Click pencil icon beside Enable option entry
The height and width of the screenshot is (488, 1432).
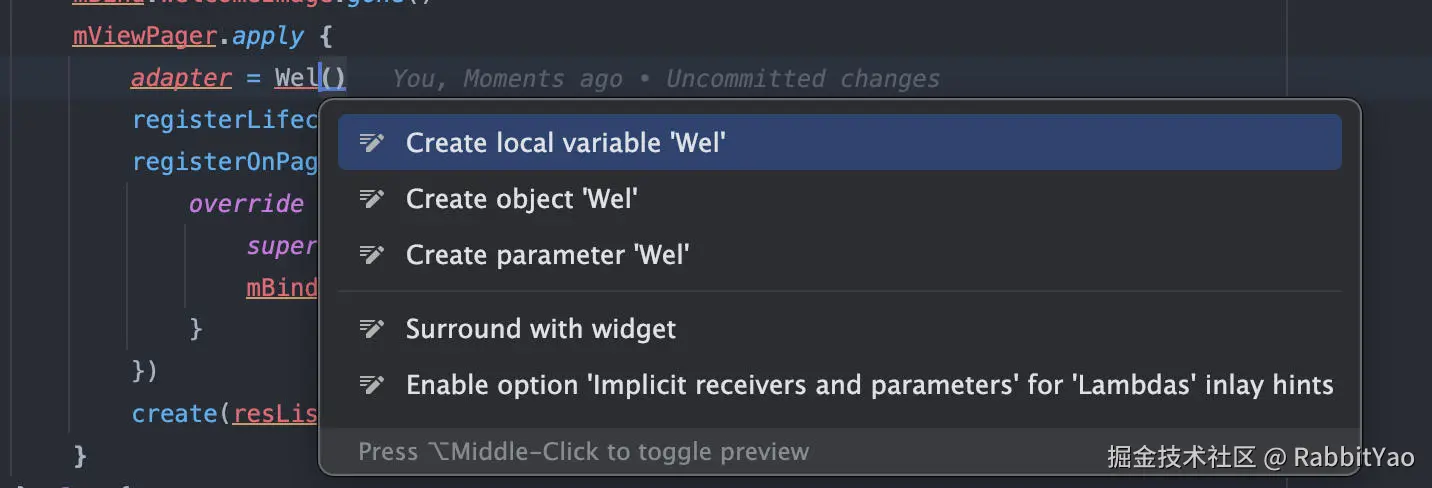pos(372,385)
